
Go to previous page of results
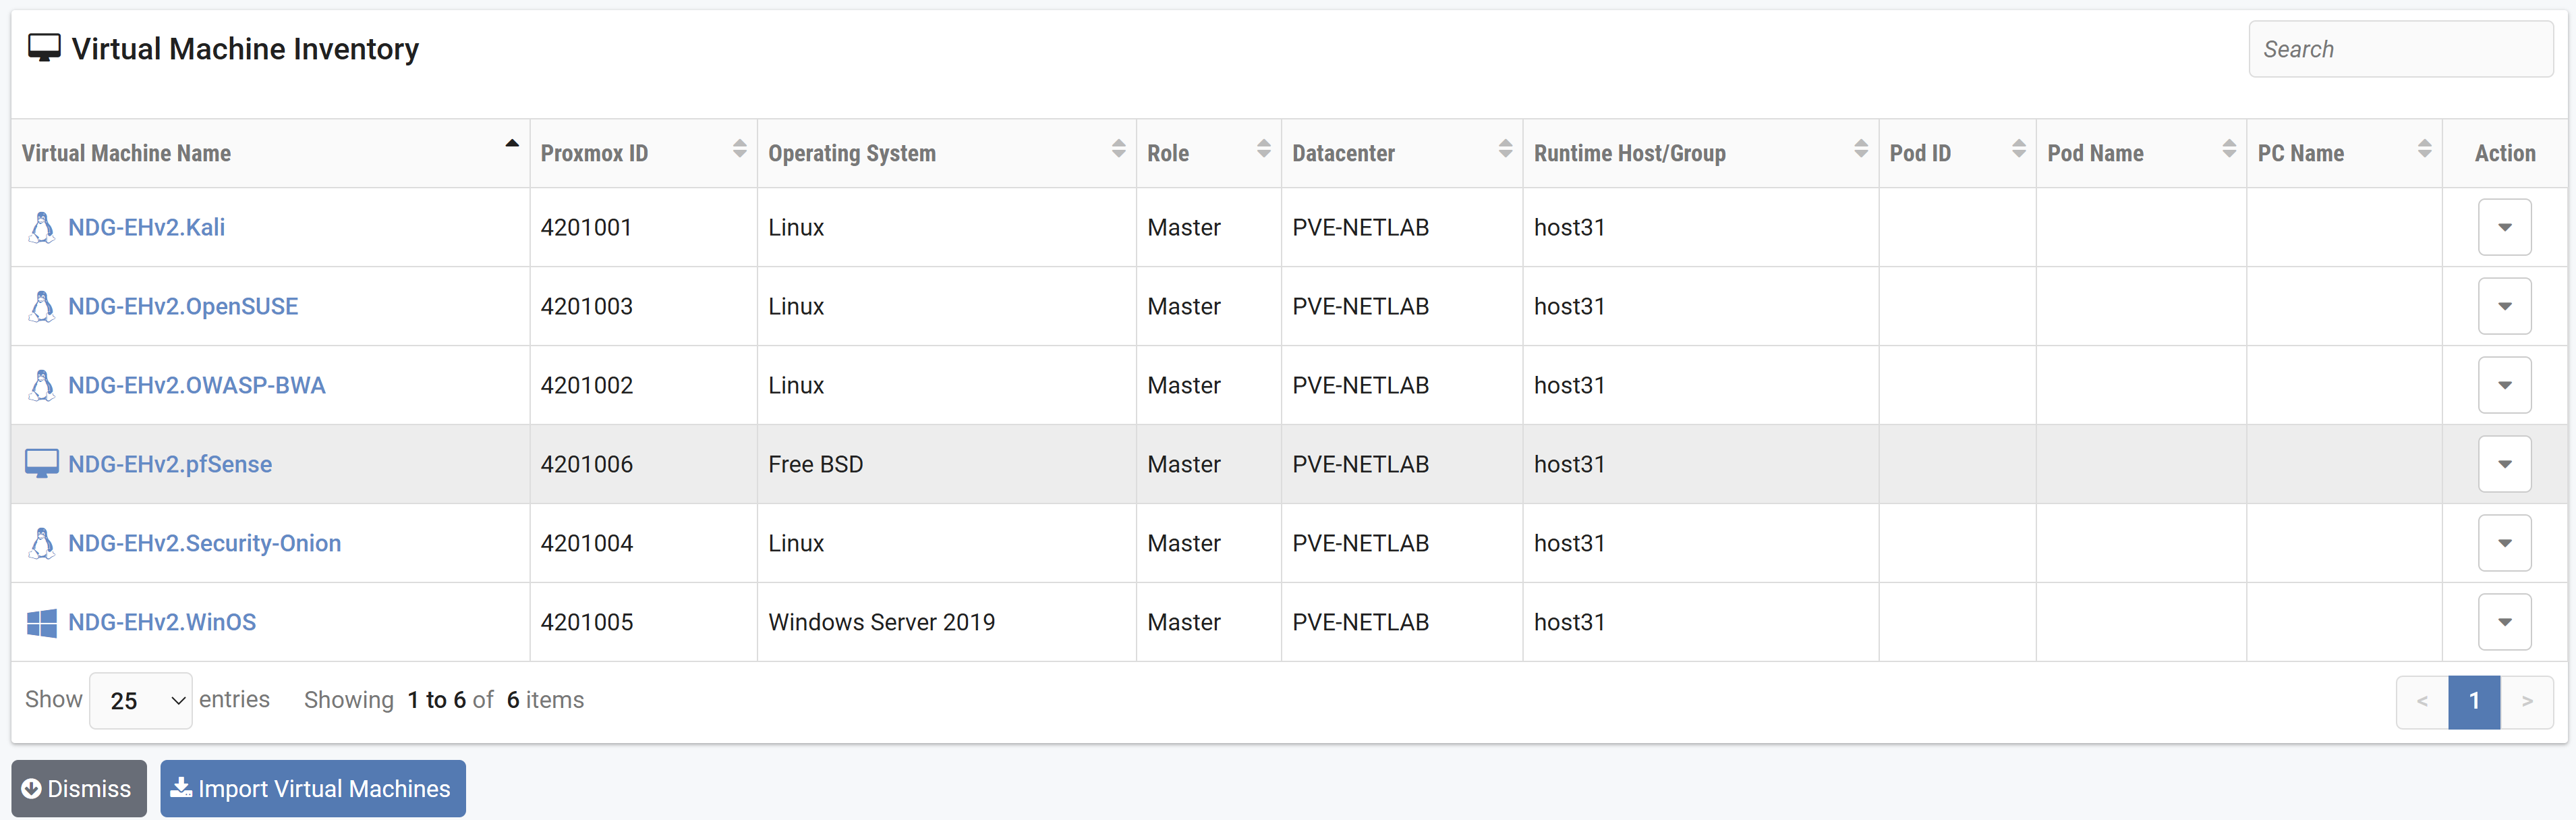click(x=2422, y=702)
